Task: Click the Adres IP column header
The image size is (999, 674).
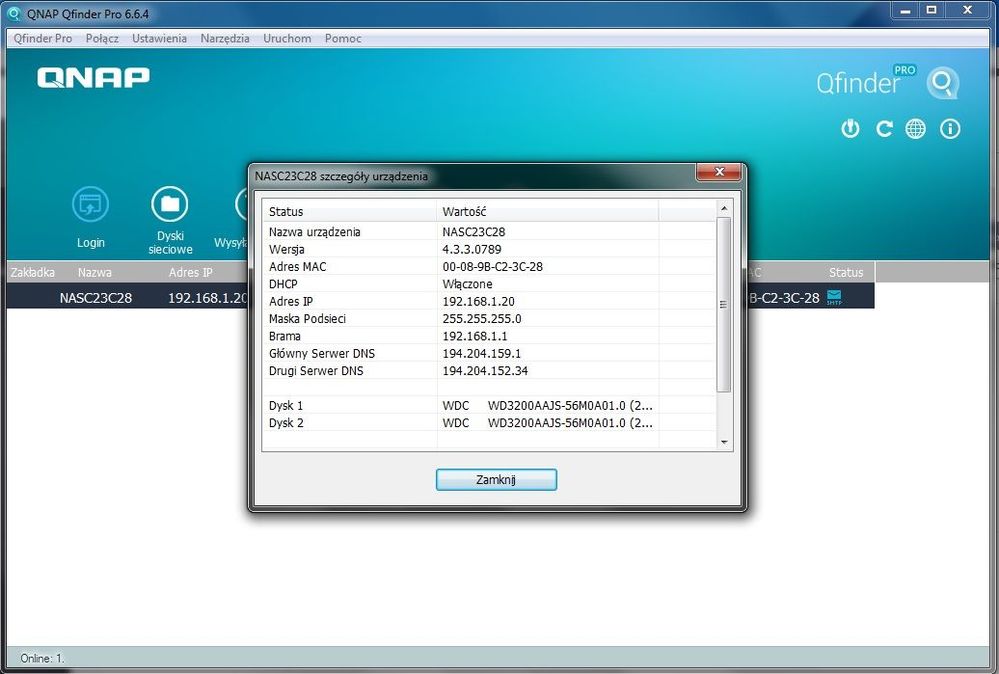Action: click(190, 272)
